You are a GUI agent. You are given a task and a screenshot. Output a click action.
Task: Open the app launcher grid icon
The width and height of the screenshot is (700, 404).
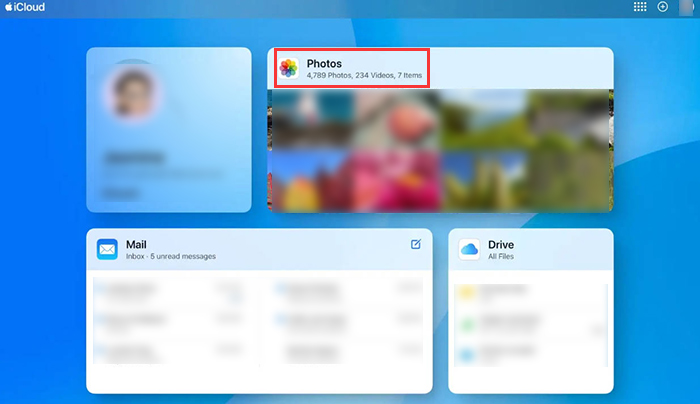(640, 7)
